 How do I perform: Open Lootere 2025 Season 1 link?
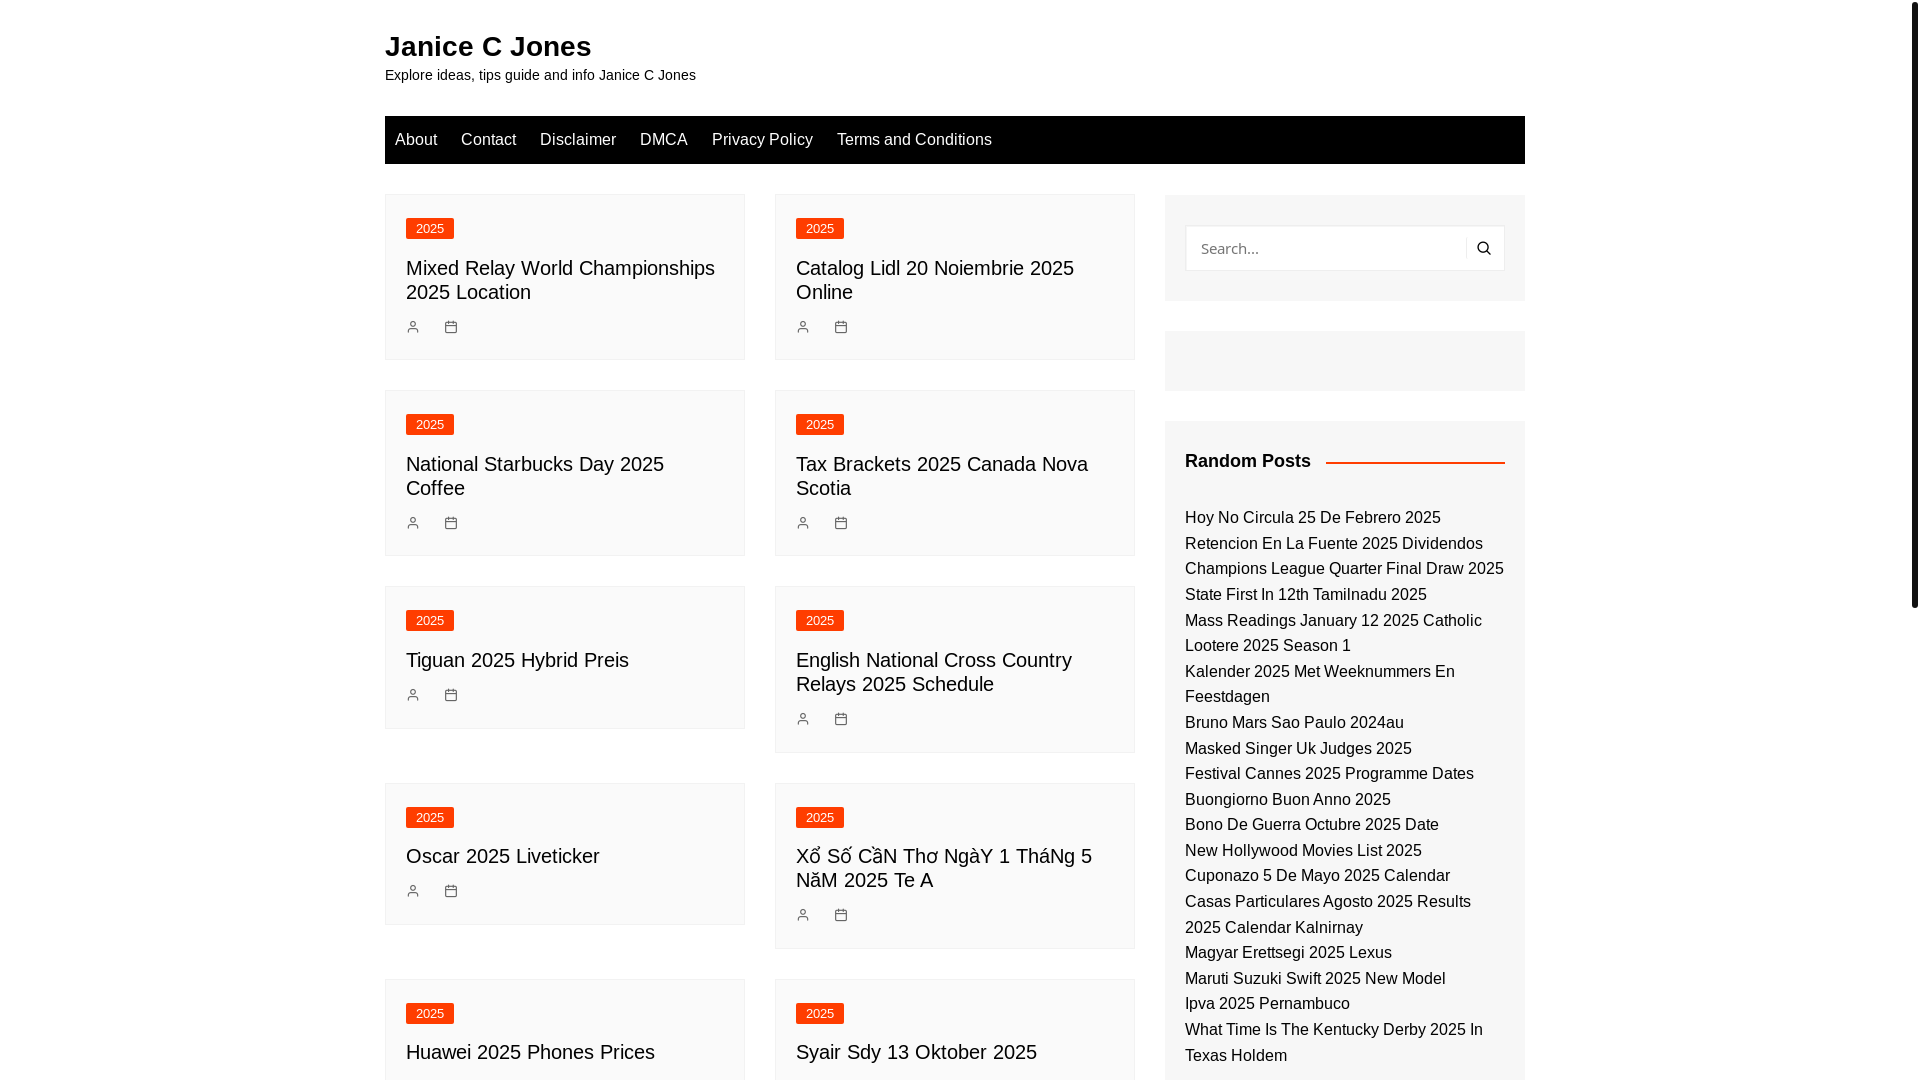1268,646
